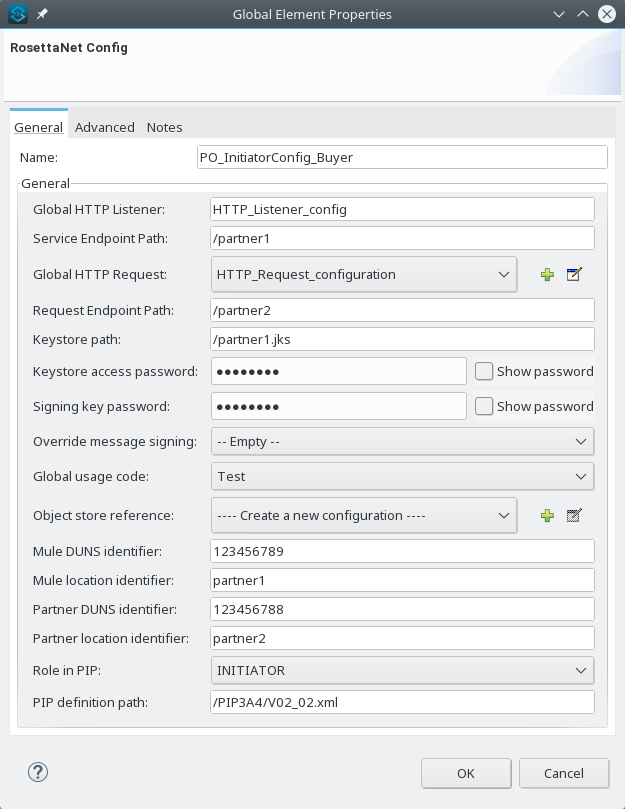Screen dimensions: 625x809
Task: Click the Name input field
Action: [402, 157]
